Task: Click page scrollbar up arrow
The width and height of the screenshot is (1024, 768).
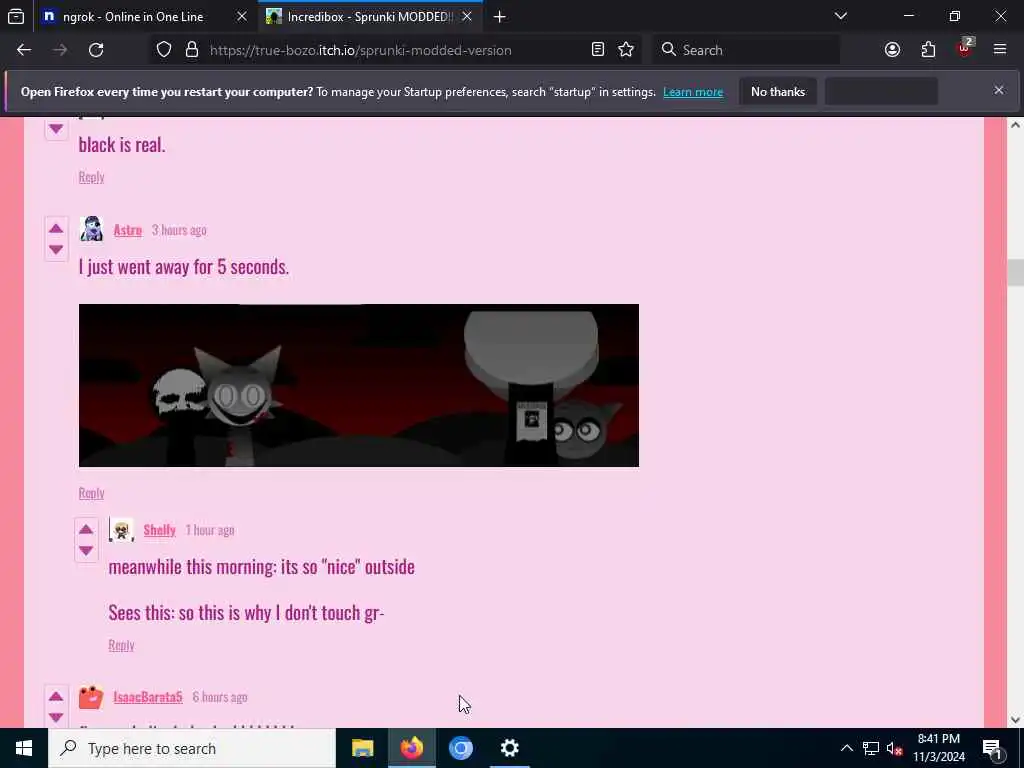Action: click(x=1015, y=125)
